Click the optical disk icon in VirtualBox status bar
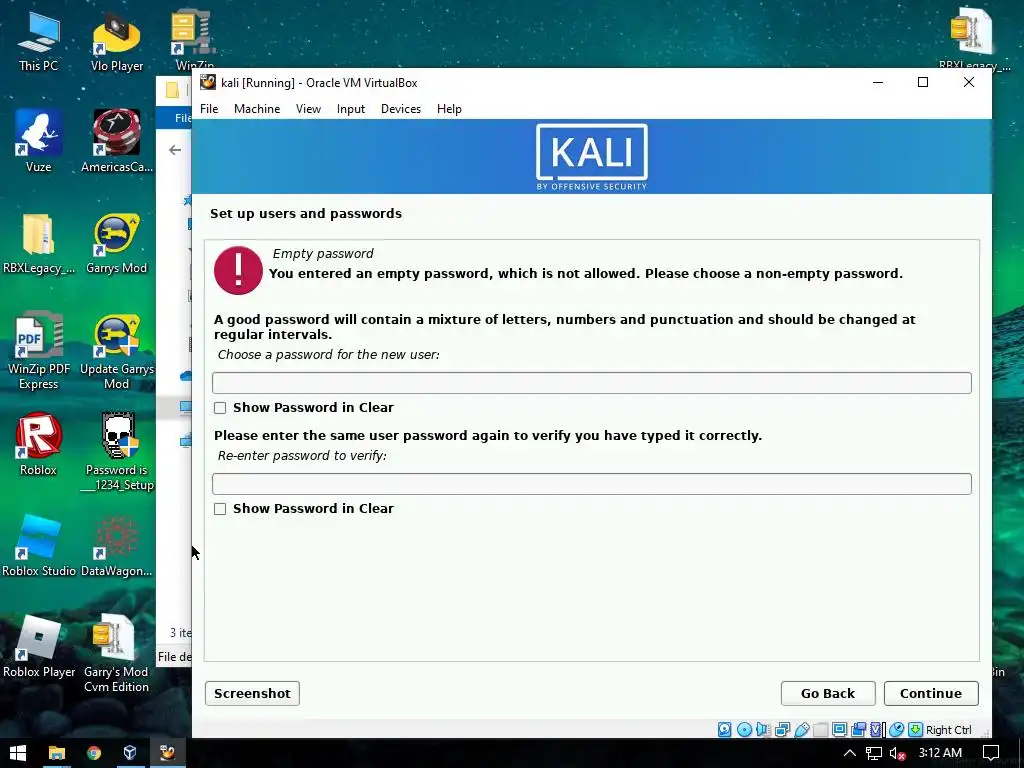The height and width of the screenshot is (768, 1024). coord(744,729)
